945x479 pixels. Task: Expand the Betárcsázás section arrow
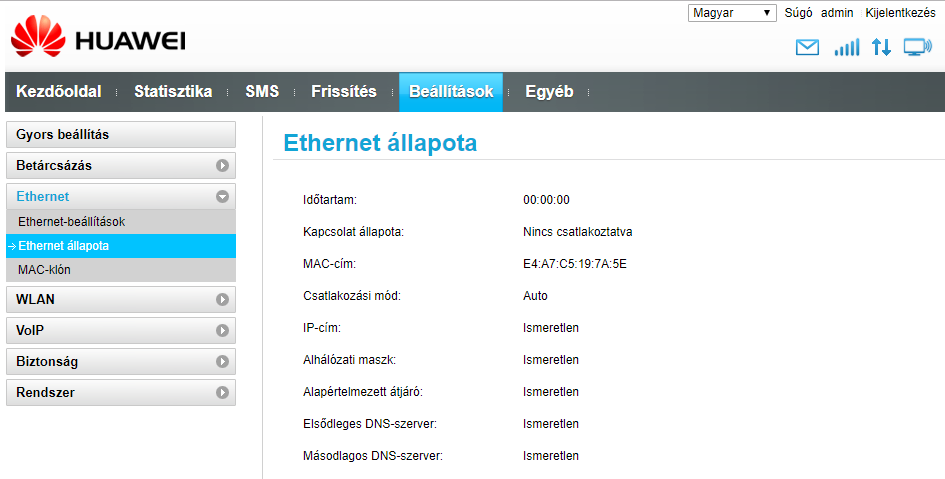tap(222, 165)
